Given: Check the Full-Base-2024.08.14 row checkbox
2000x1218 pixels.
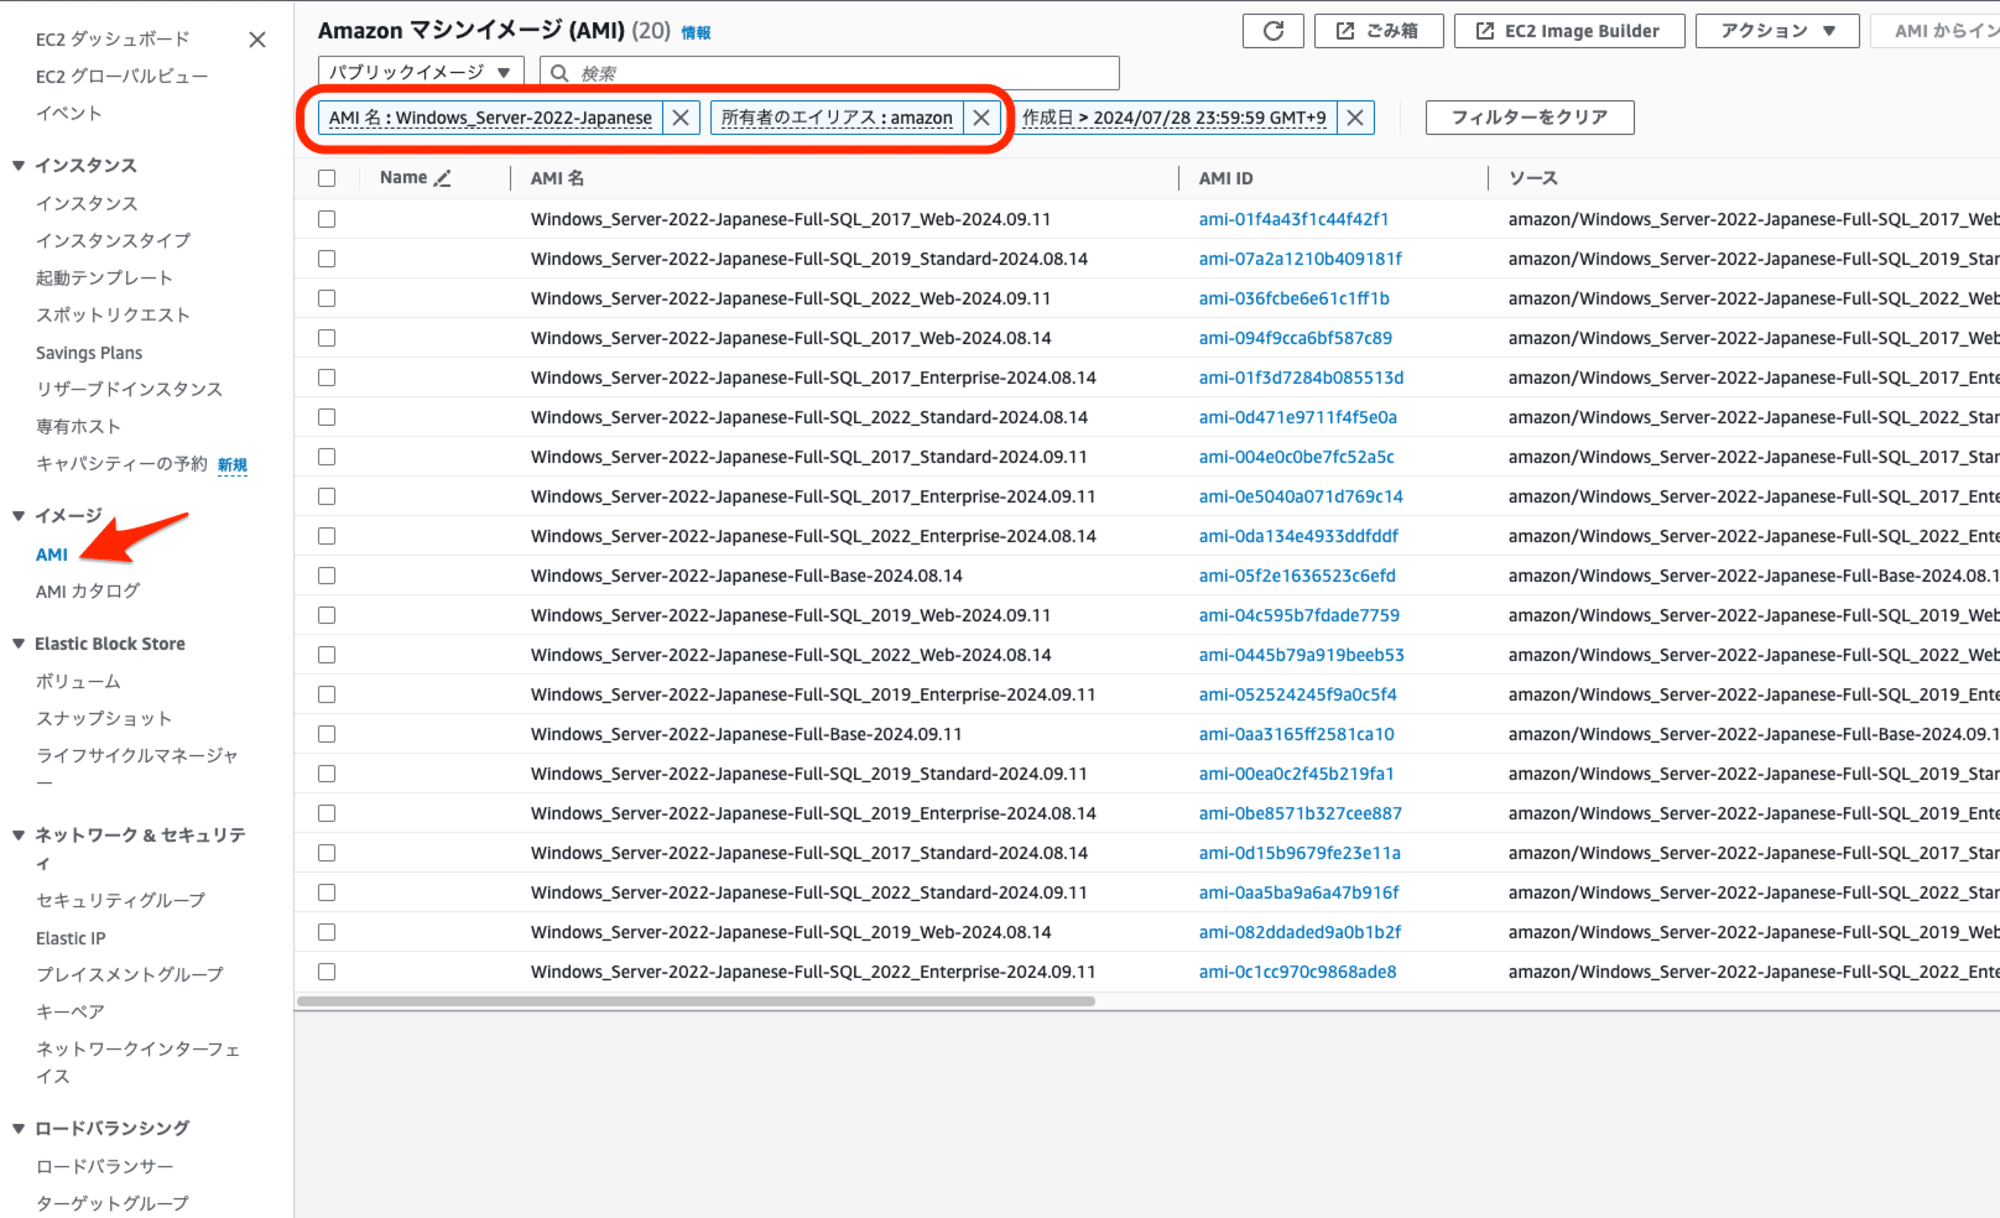Looking at the screenshot, I should click(327, 576).
